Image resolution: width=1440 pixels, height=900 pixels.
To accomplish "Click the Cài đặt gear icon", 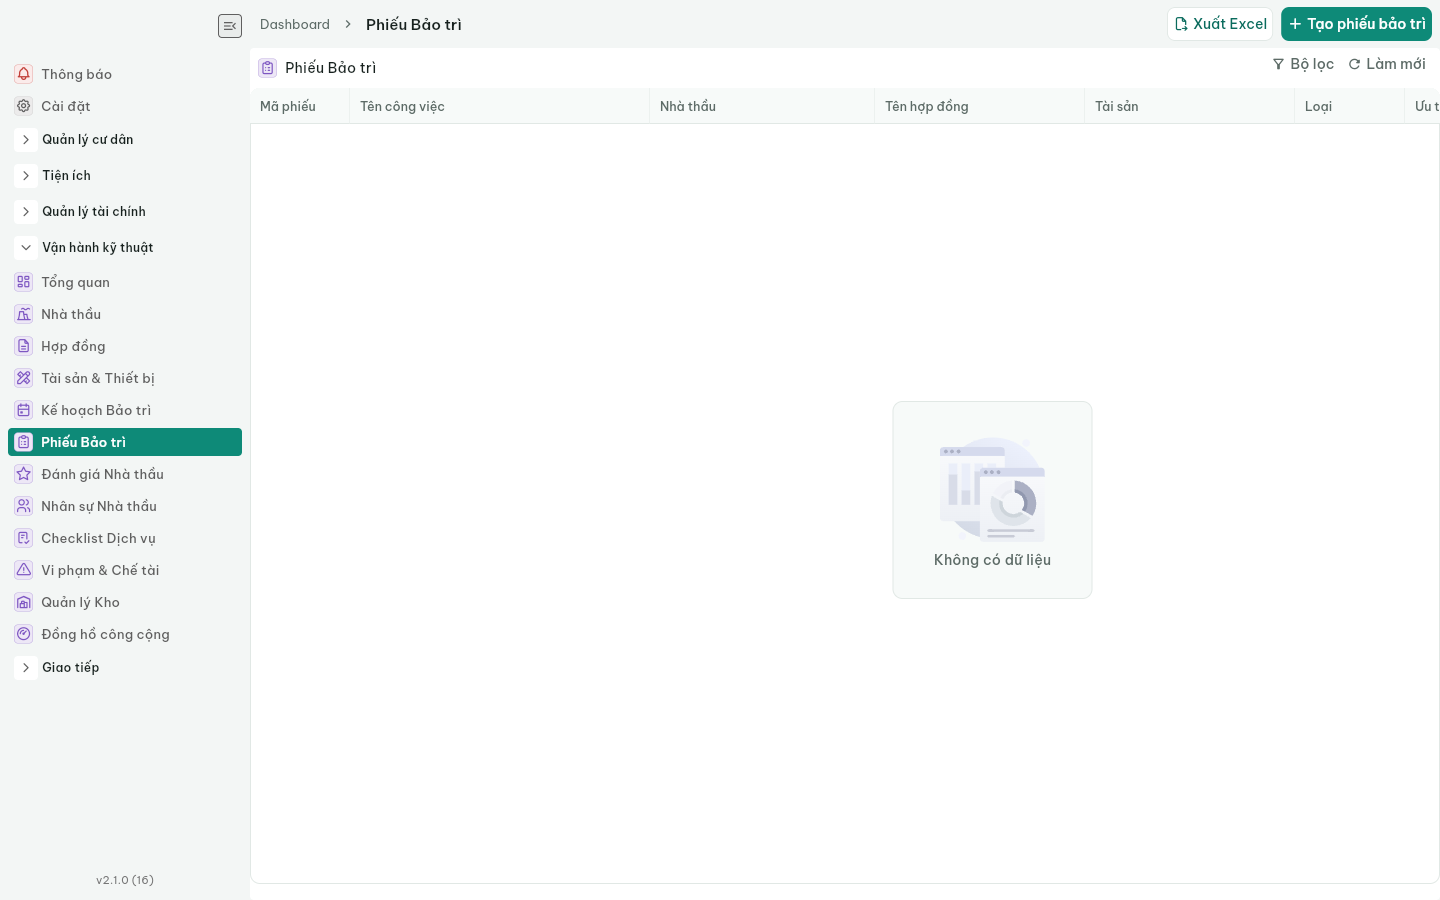I will point(24,106).
